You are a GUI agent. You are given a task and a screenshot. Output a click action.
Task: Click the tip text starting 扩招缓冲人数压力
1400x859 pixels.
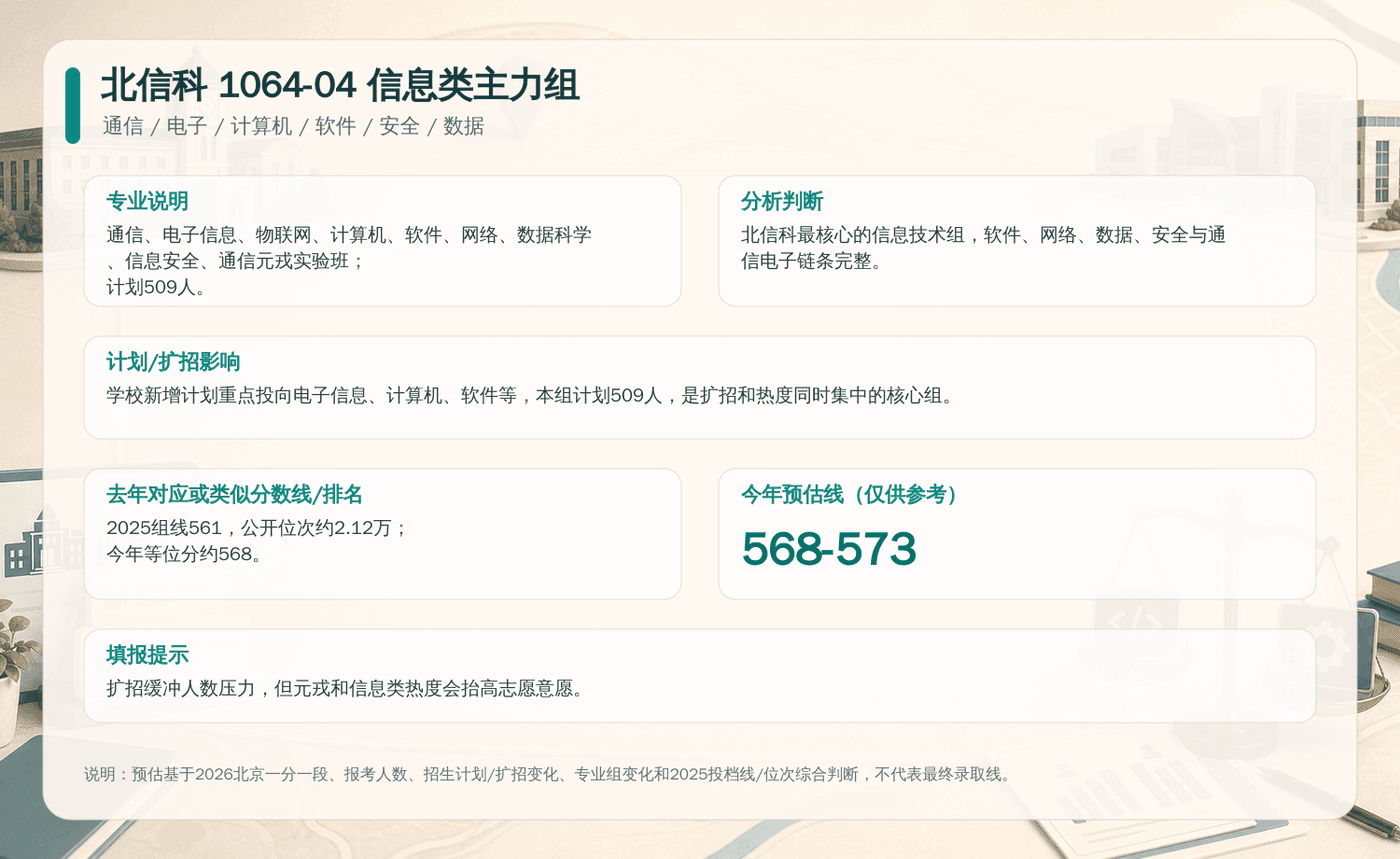(x=344, y=688)
